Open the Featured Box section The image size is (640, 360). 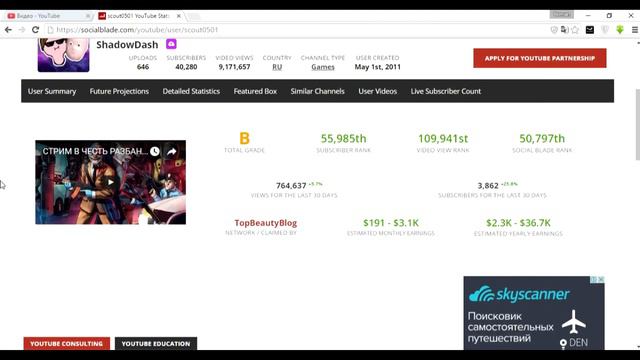click(x=255, y=91)
